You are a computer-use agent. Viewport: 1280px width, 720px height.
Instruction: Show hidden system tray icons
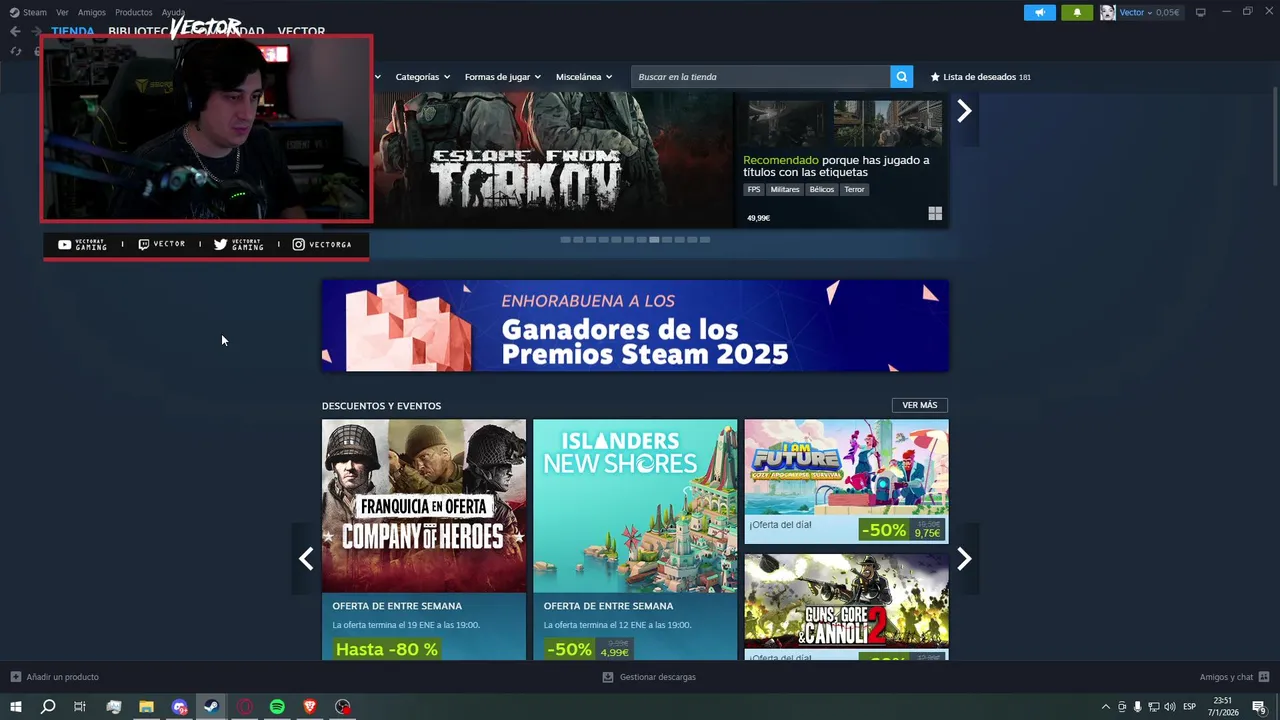point(1105,707)
